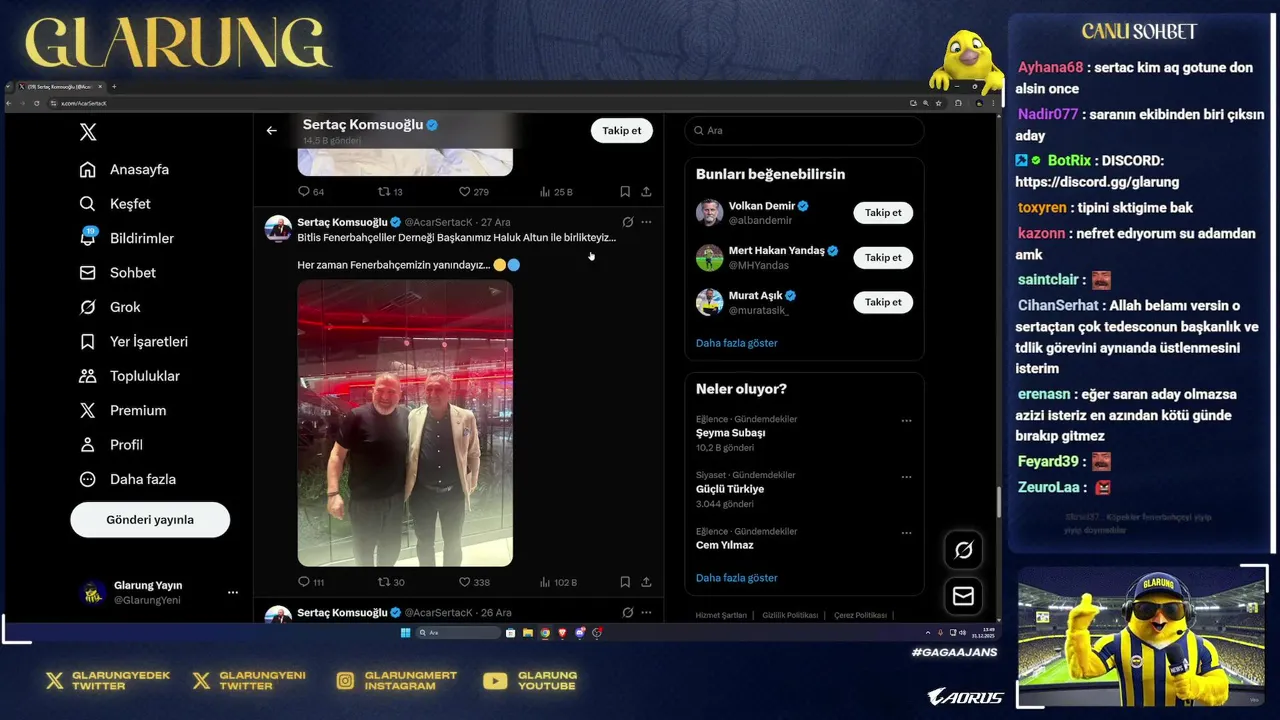1280x720 pixels.
Task: Open Cem Yılmaz trending topic
Action: tap(725, 545)
